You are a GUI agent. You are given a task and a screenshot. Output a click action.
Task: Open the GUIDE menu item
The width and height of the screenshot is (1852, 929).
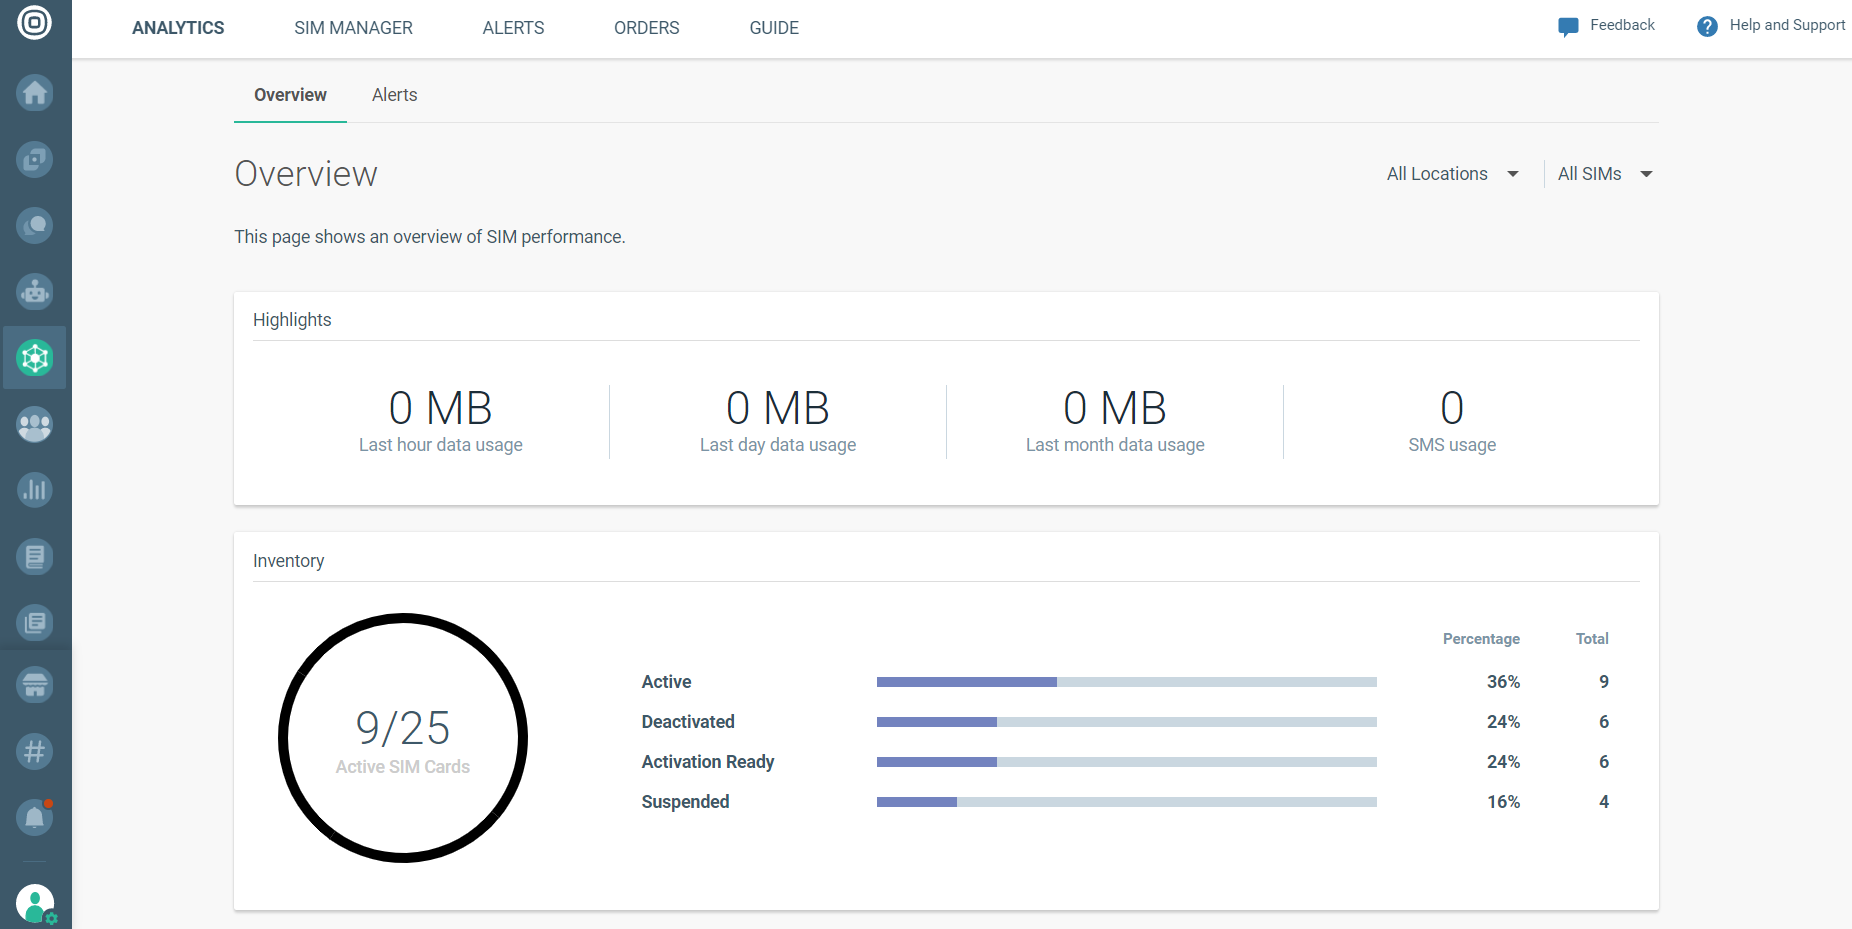pyautogui.click(x=774, y=28)
